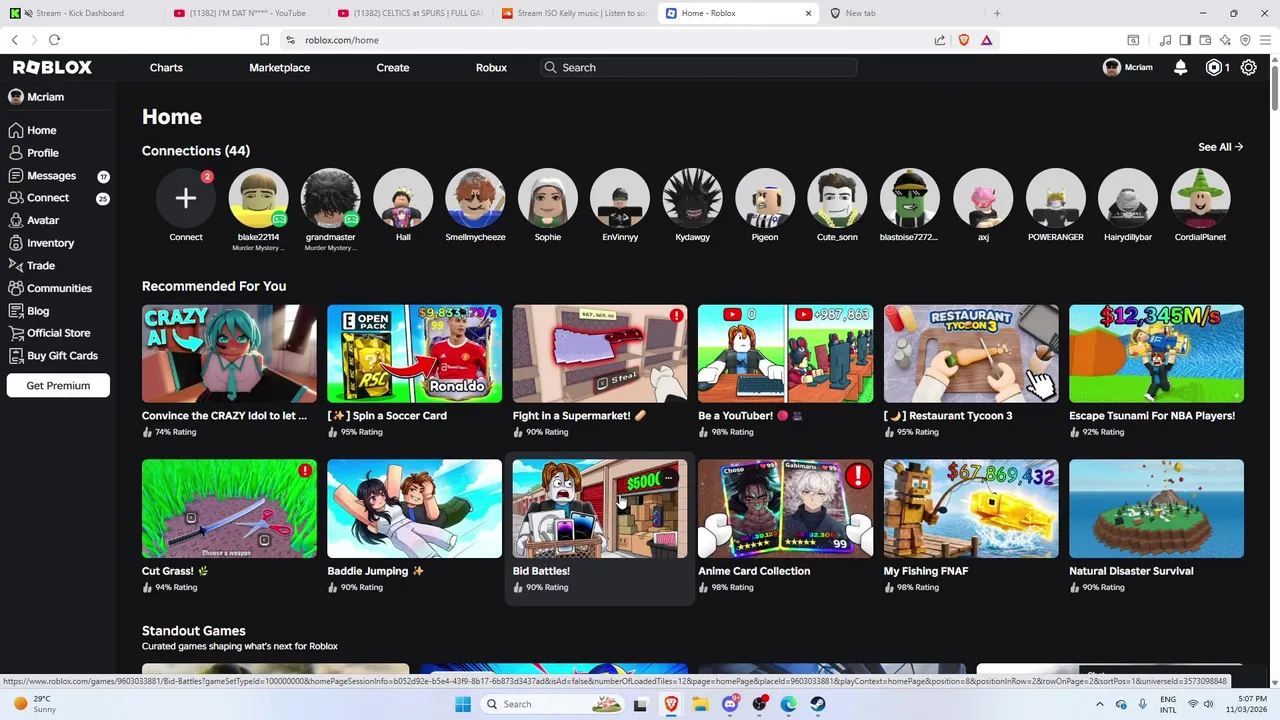The width and height of the screenshot is (1280, 720).
Task: Click the Blog icon in the sidebar
Action: pos(15,310)
